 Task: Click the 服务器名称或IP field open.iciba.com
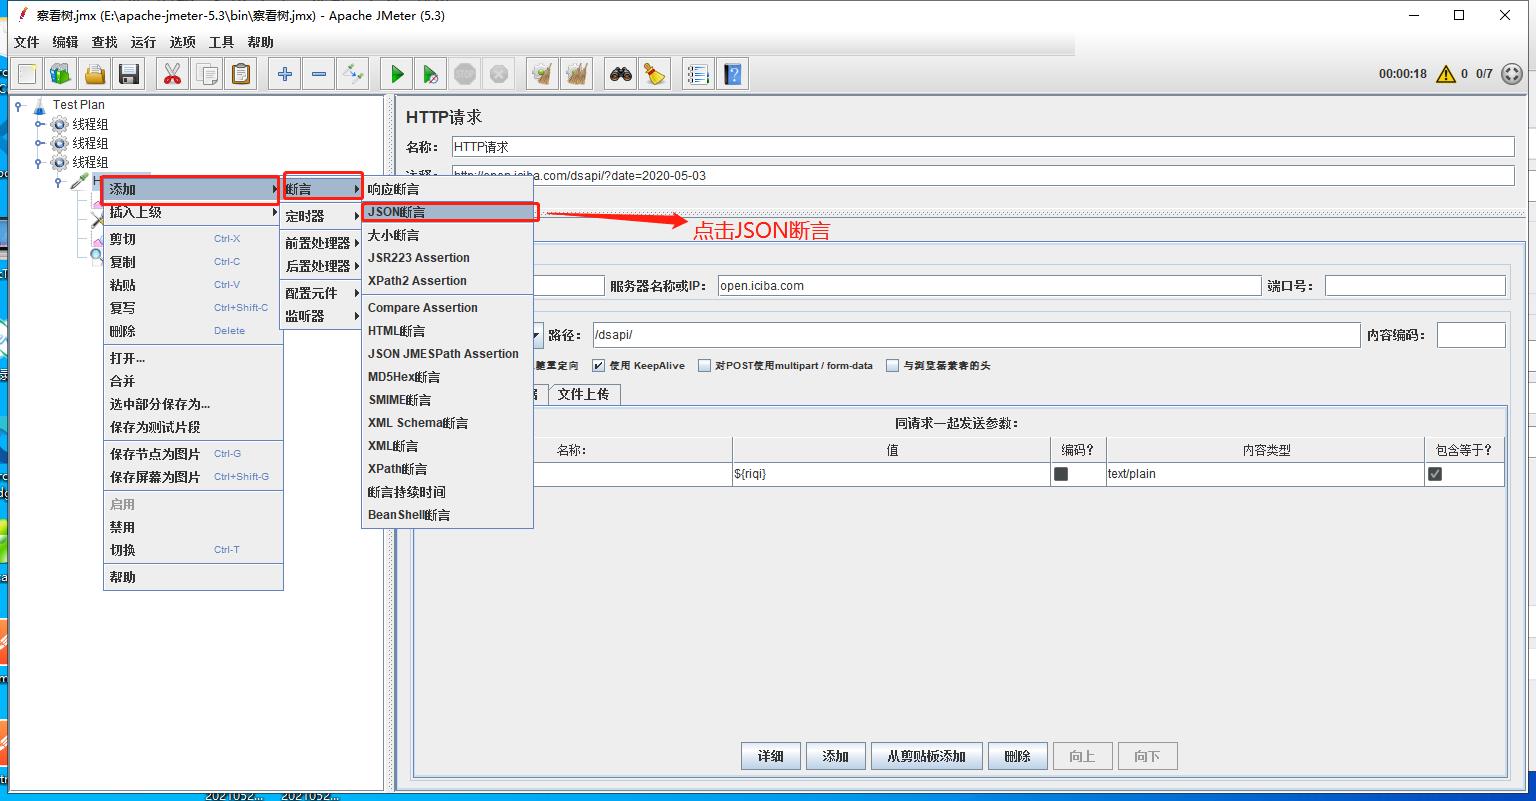[989, 286]
